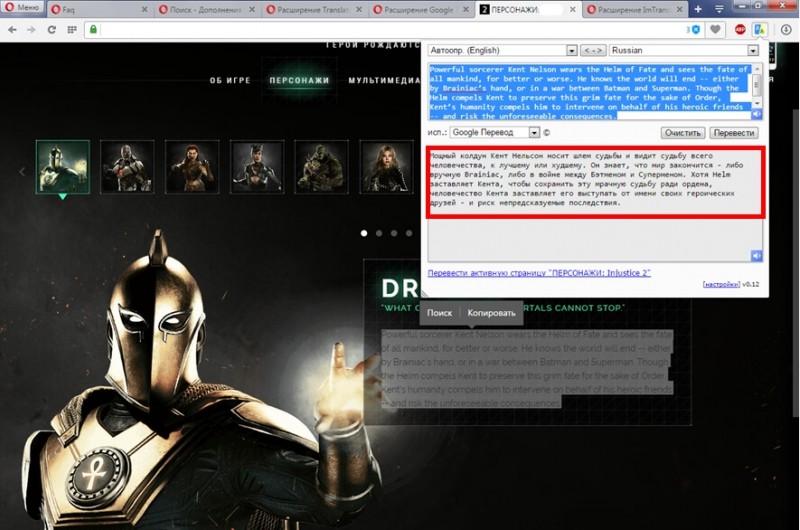Viewport: 800px width, 530px height.
Task: Open the МУЛЬТИМЕДИА menu item
Action: (x=384, y=81)
